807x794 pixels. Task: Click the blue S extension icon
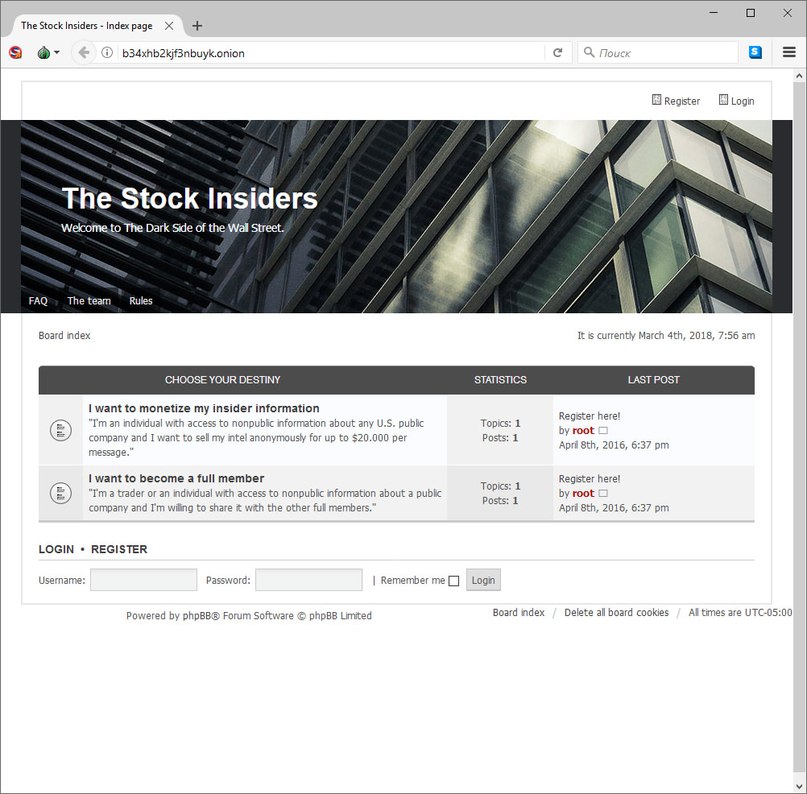click(755, 52)
